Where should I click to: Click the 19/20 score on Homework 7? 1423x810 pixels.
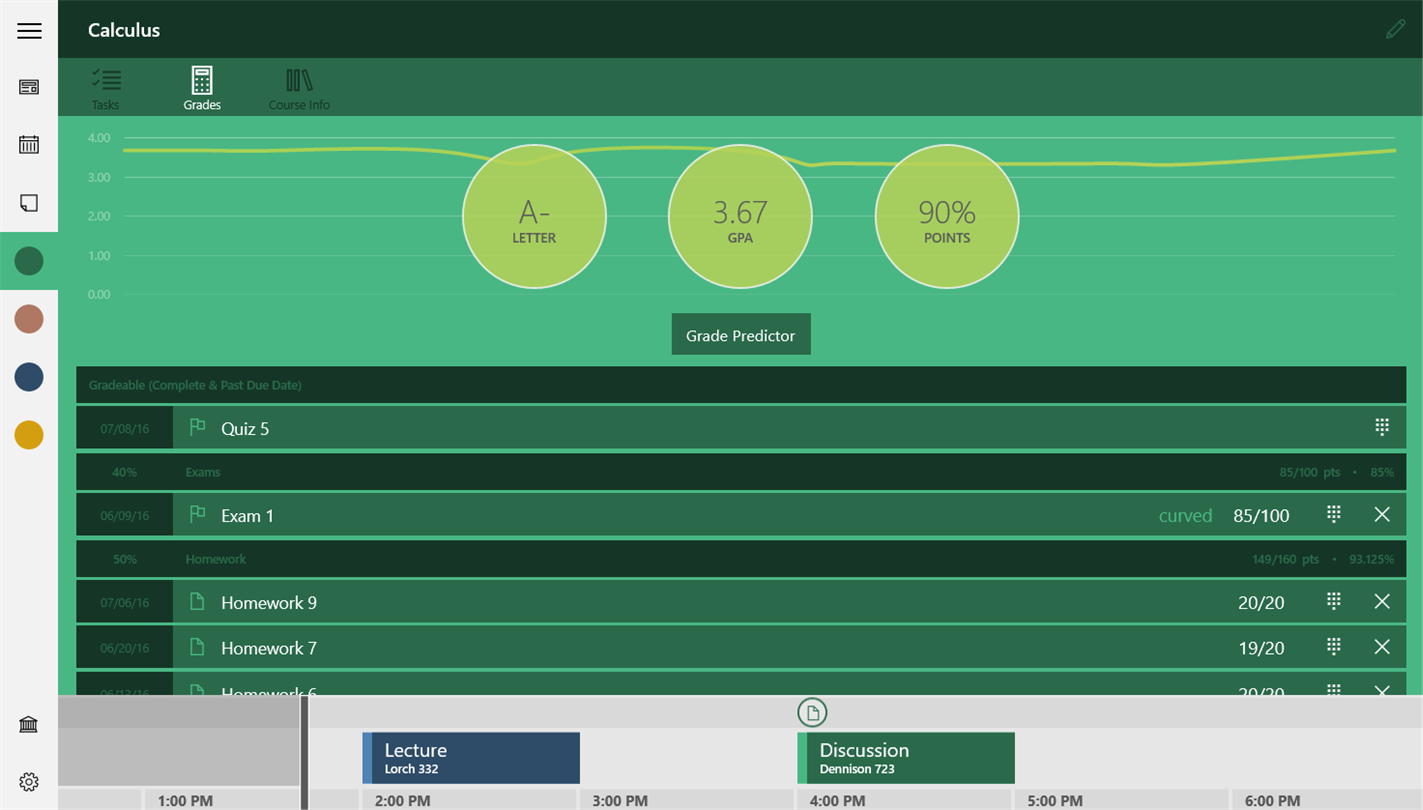pyautogui.click(x=1261, y=649)
